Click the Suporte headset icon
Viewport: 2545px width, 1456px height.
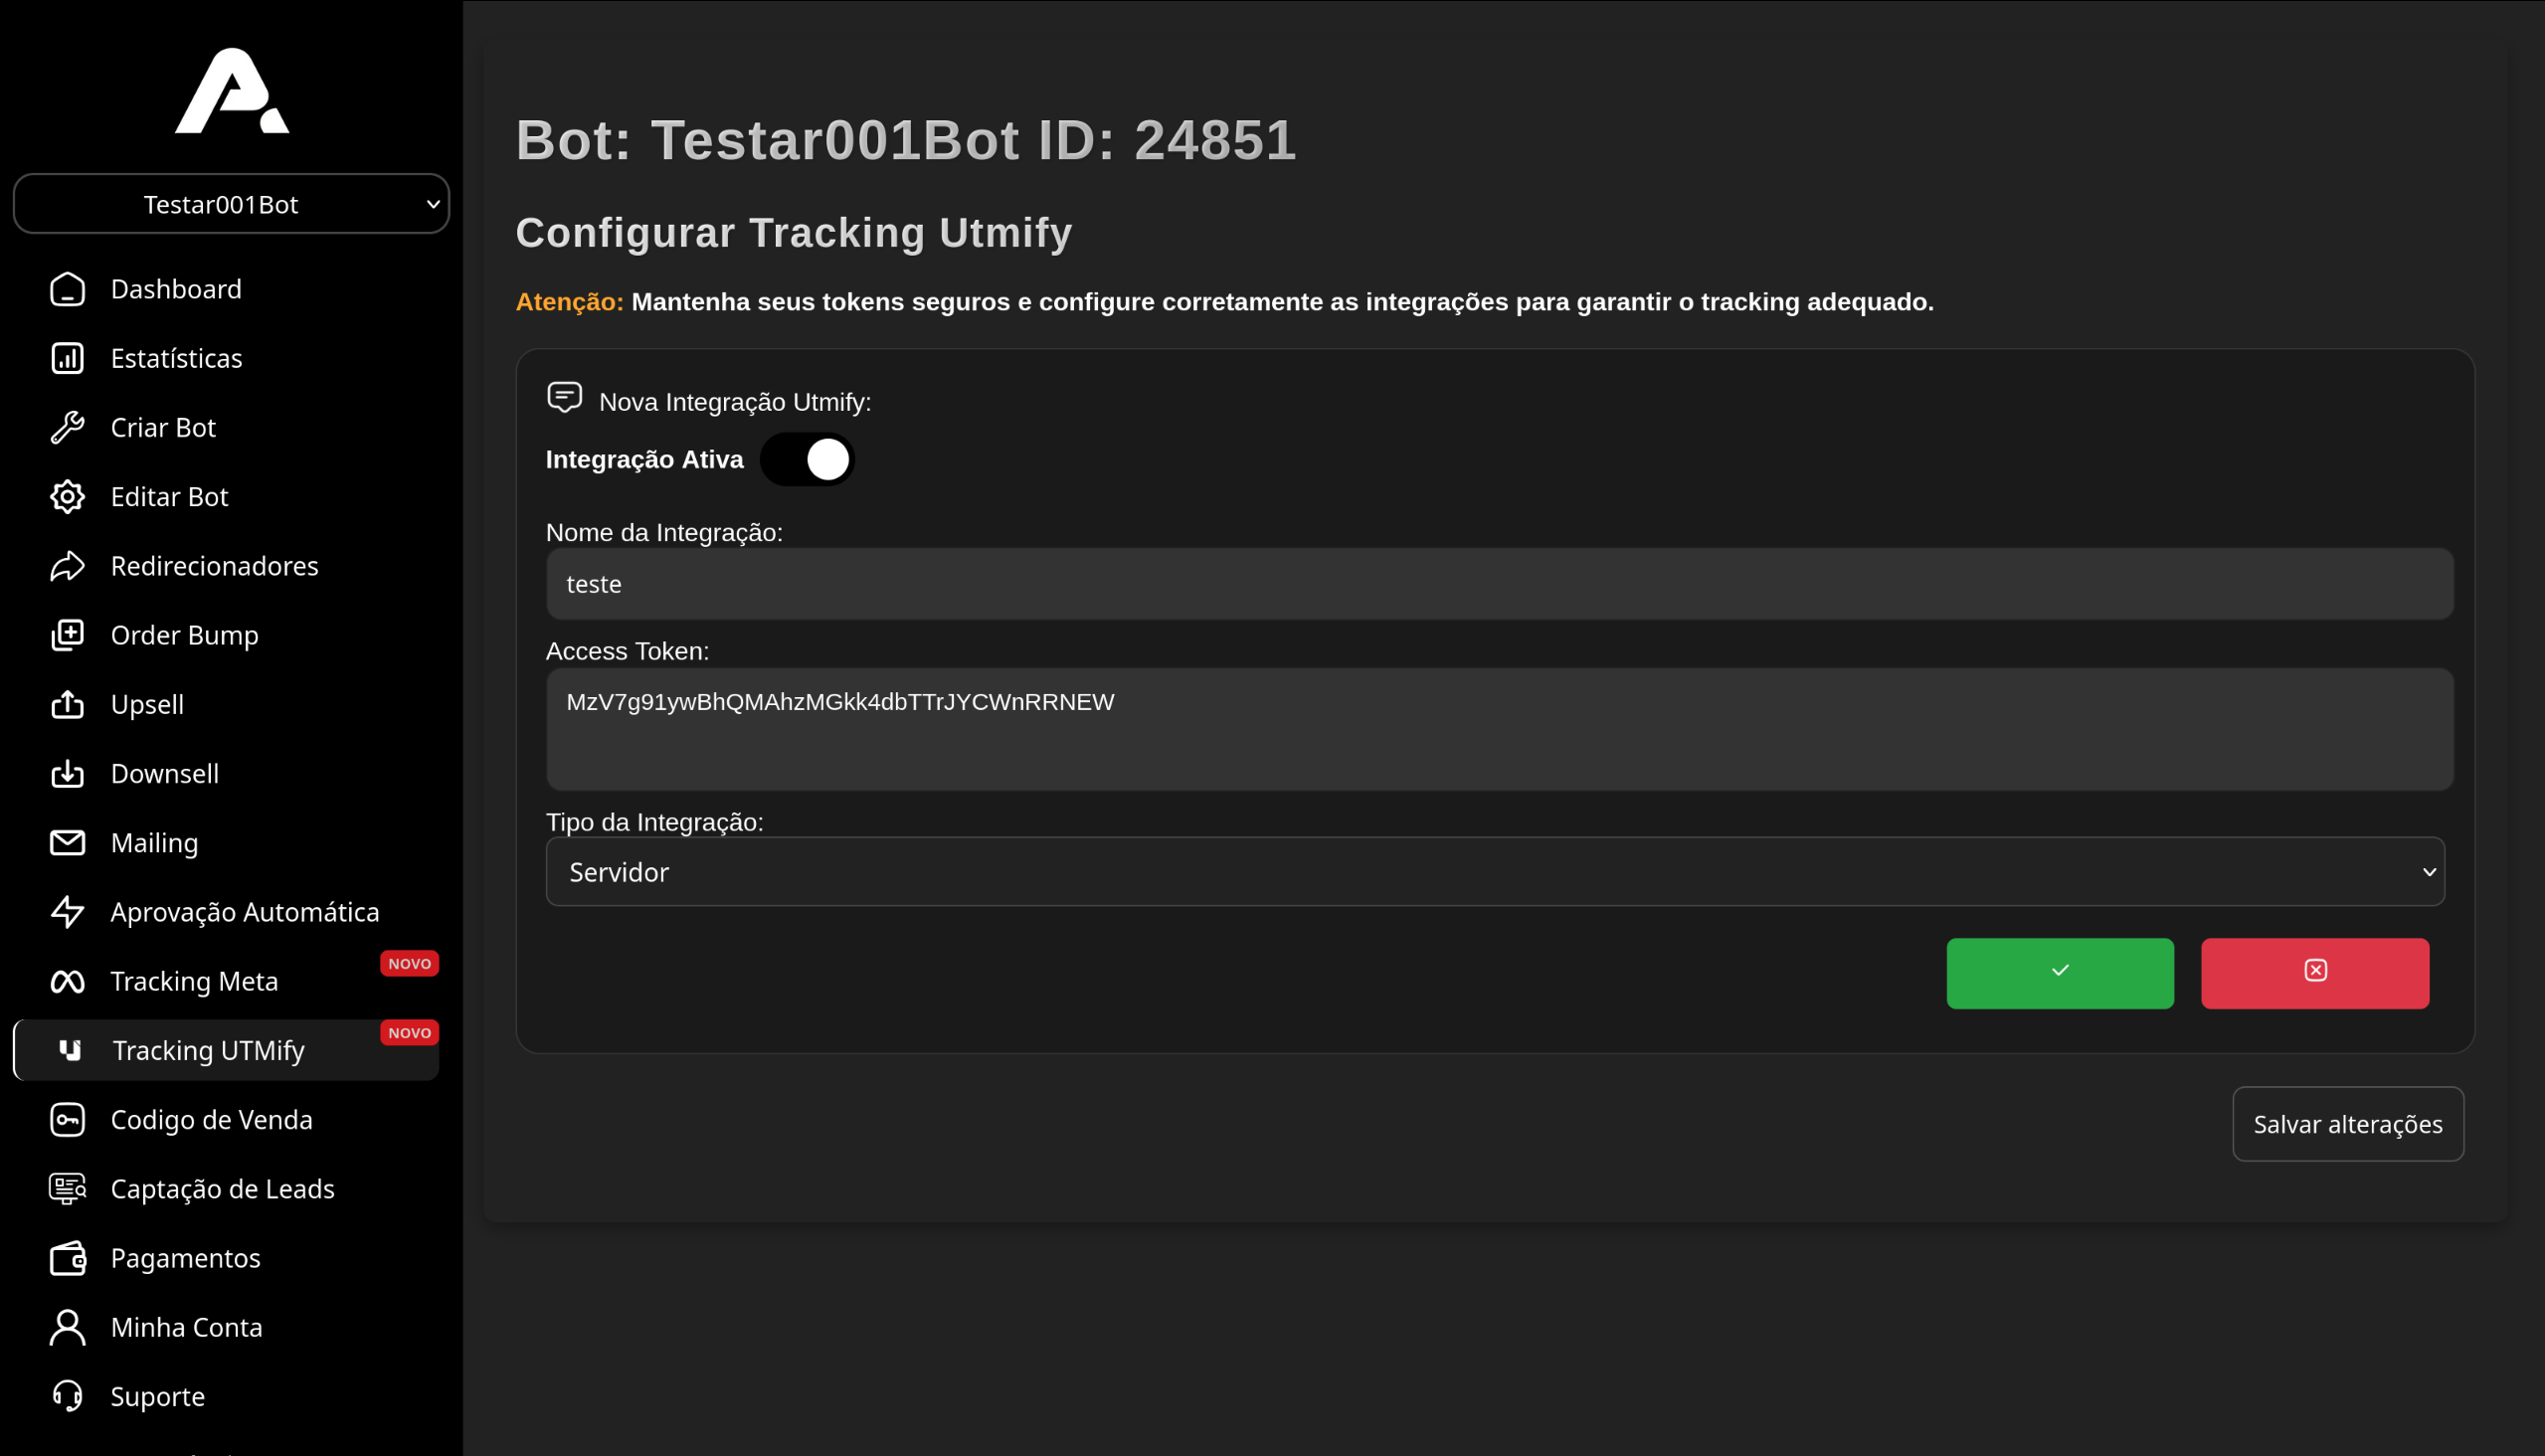(67, 1396)
